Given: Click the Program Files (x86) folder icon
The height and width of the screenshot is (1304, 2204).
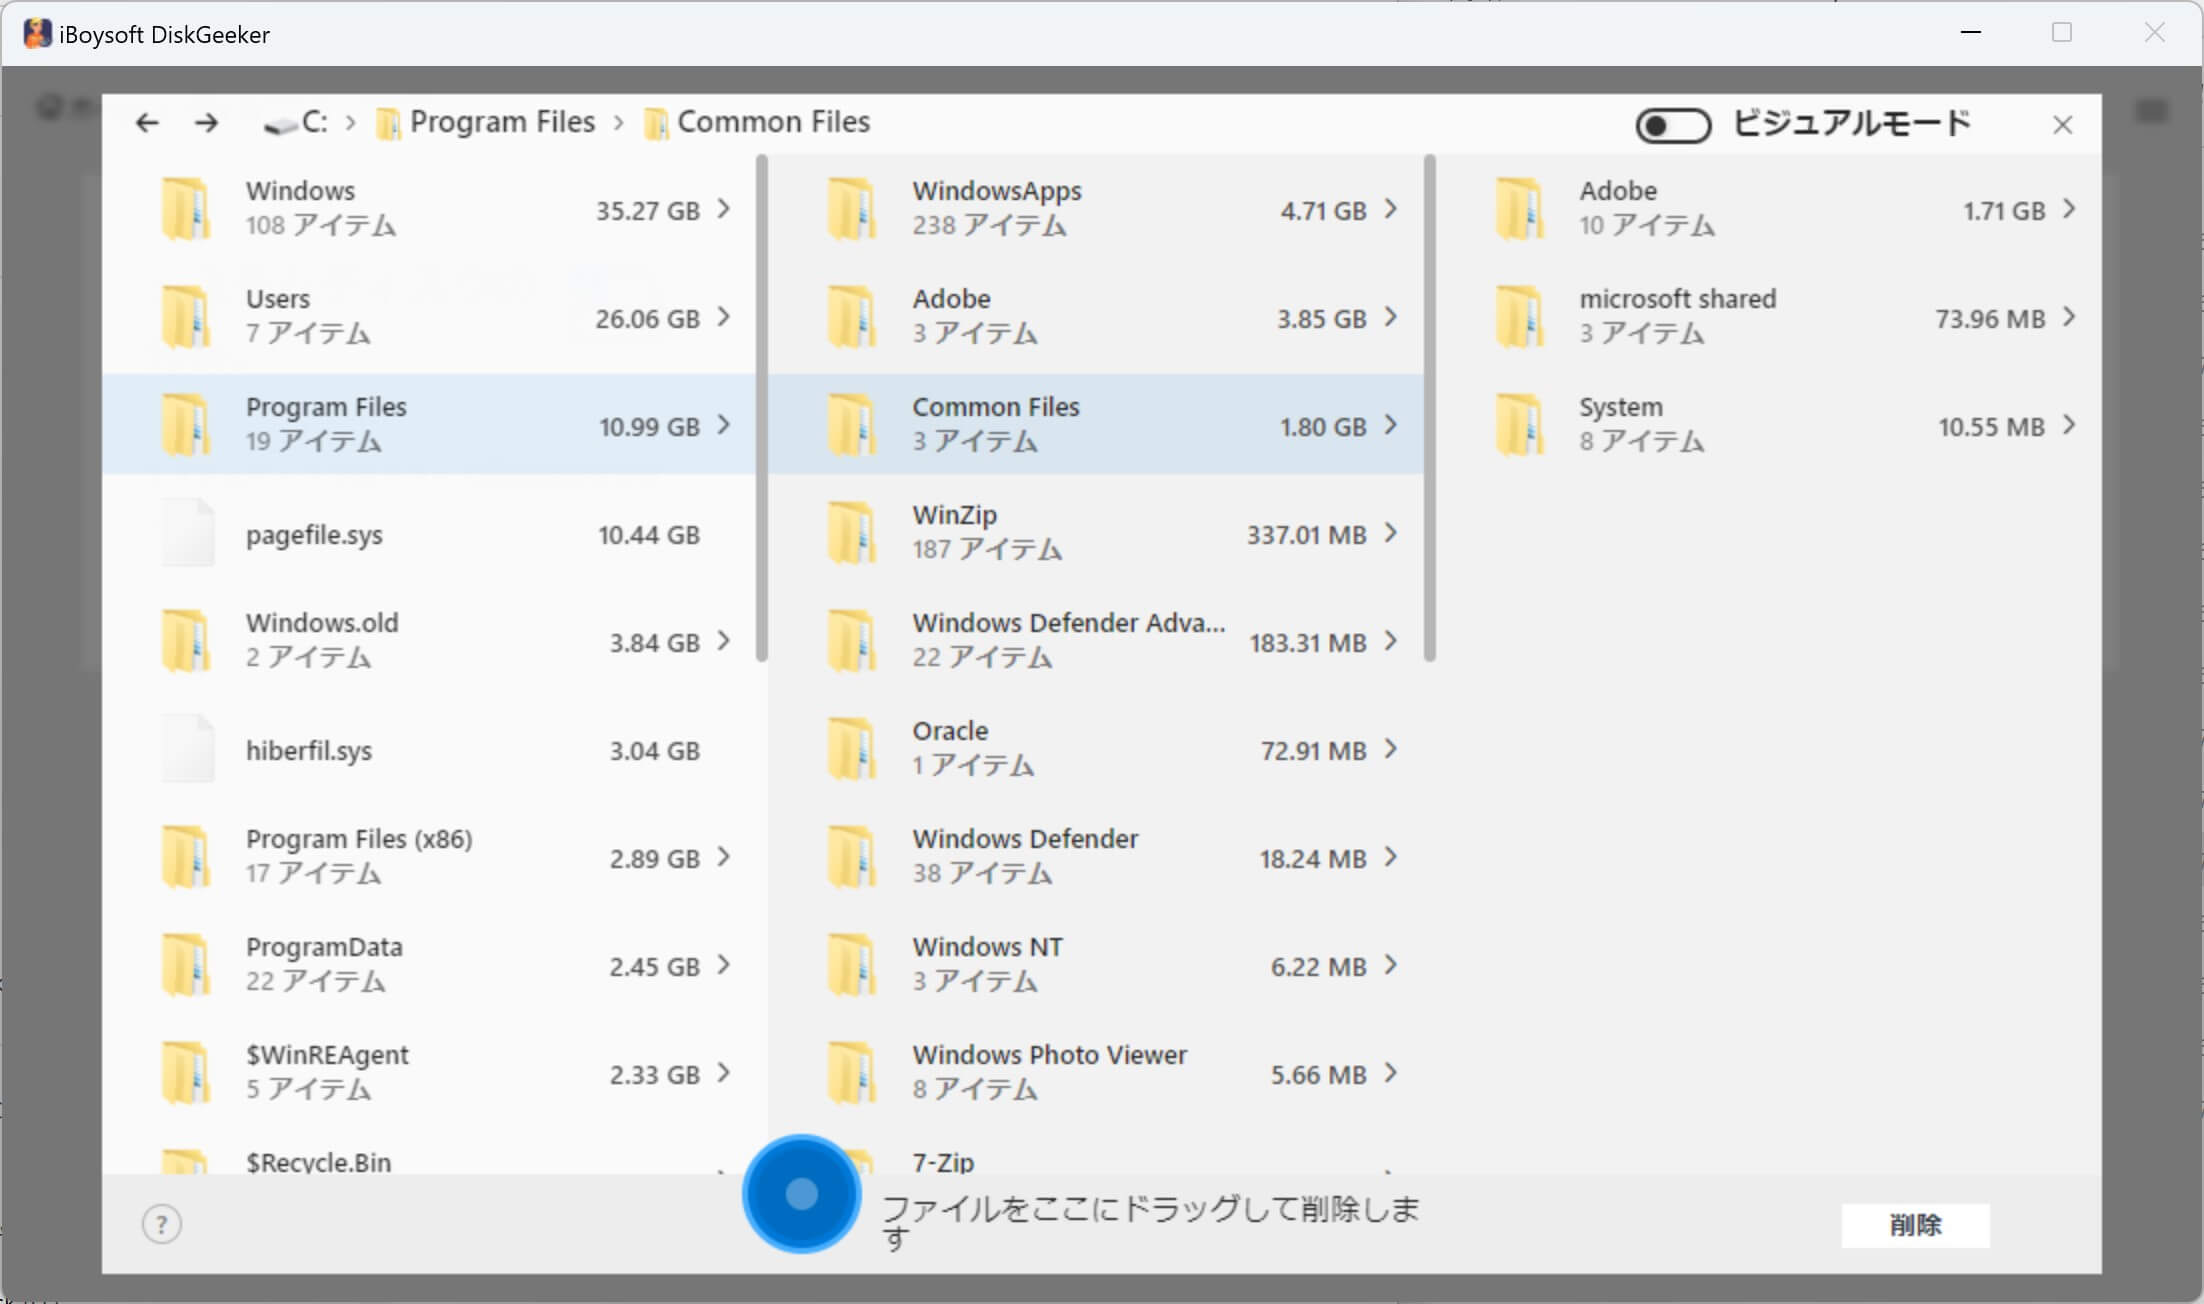Looking at the screenshot, I should click(x=187, y=856).
